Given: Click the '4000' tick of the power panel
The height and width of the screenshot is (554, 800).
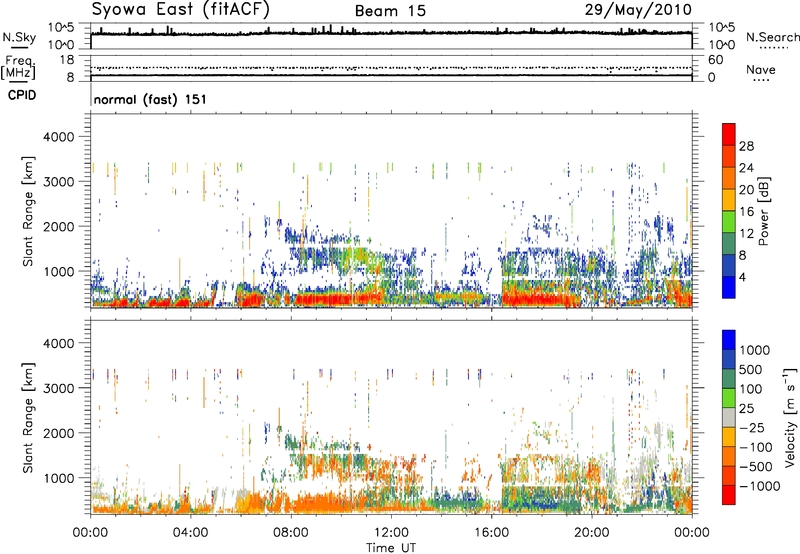Looking at the screenshot, I should 58,137.
